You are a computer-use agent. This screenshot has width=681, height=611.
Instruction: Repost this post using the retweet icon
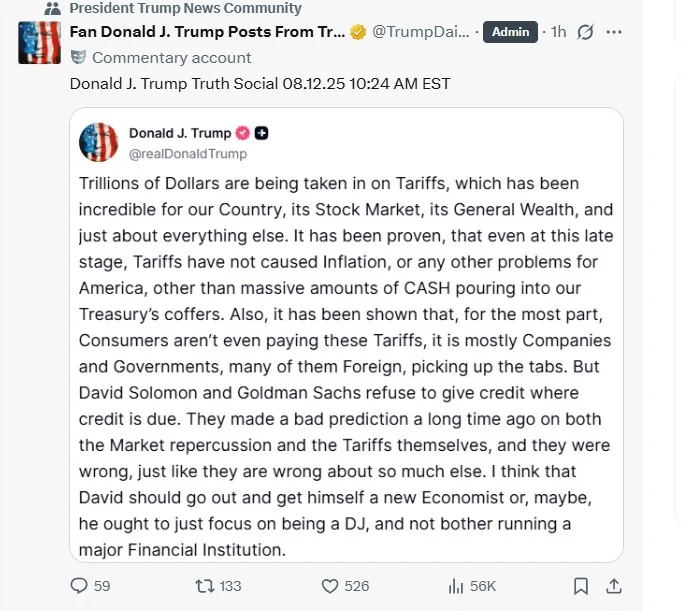pyautogui.click(x=204, y=585)
